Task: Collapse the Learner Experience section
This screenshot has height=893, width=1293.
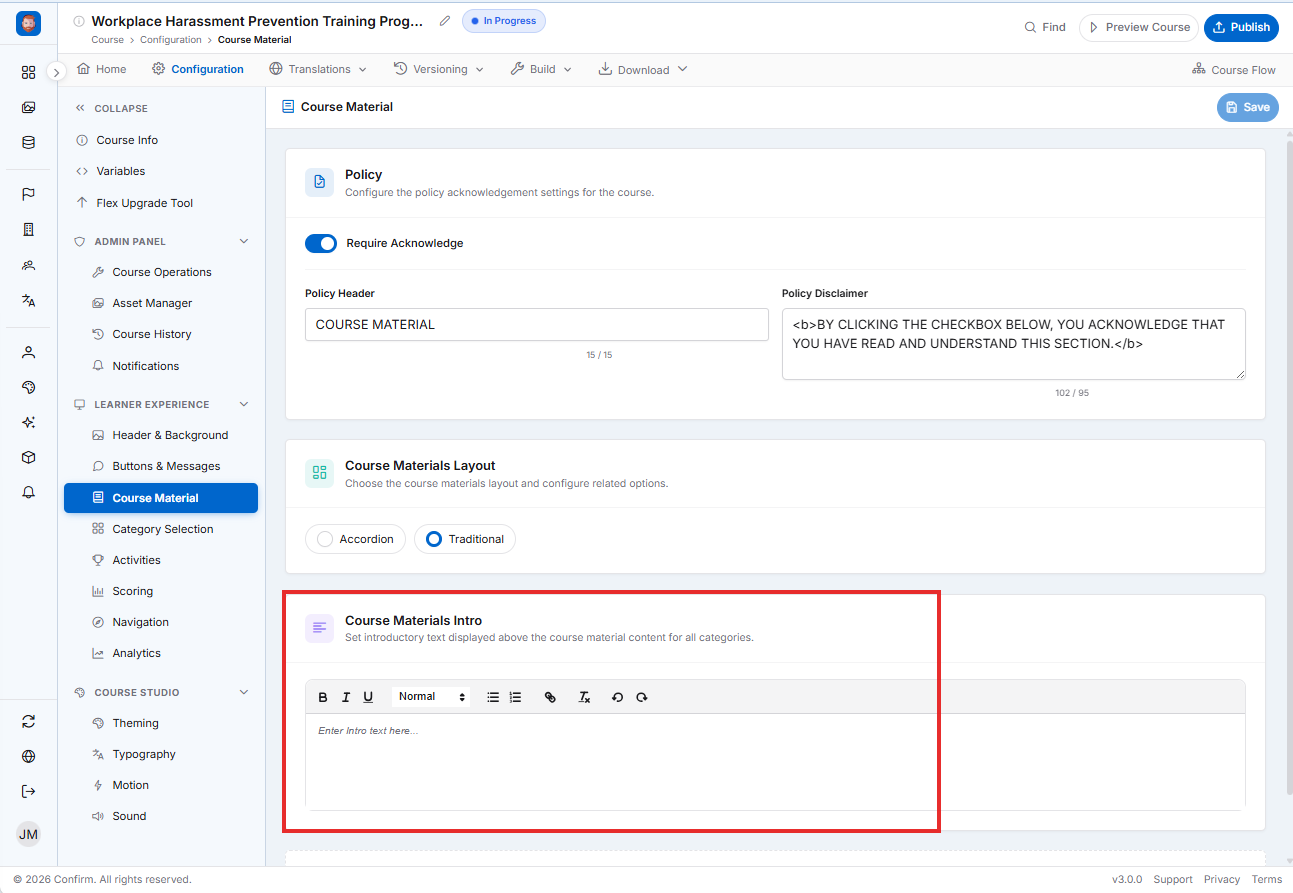Action: (x=244, y=405)
